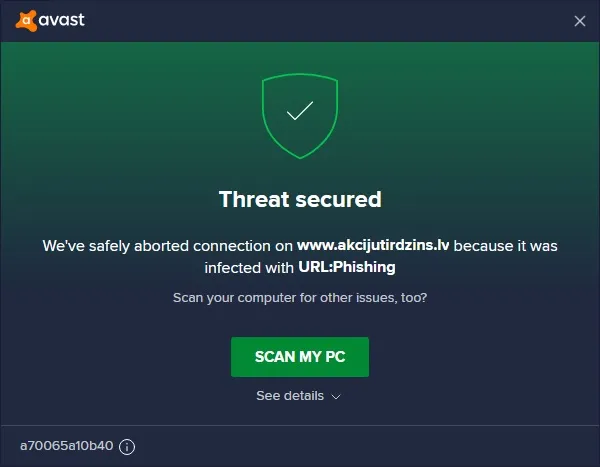Image resolution: width=600 pixels, height=467 pixels.
Task: Click the infected with text line
Action: (249, 268)
